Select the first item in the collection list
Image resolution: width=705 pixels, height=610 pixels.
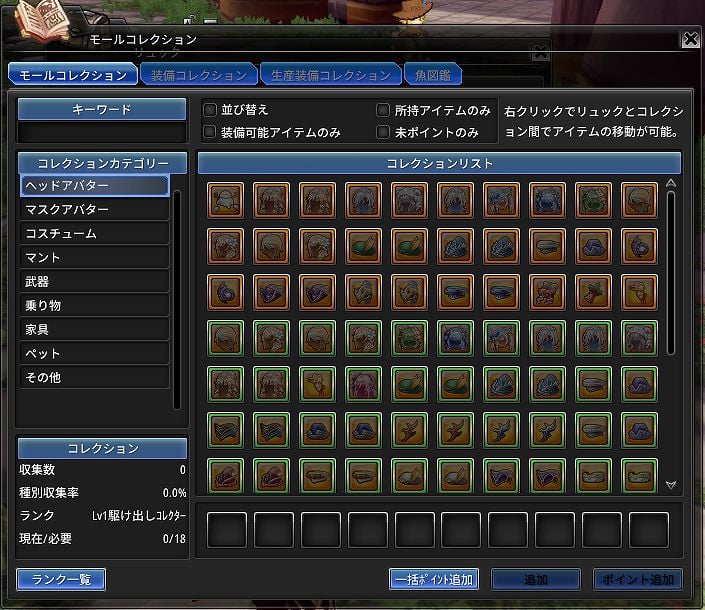coord(225,199)
